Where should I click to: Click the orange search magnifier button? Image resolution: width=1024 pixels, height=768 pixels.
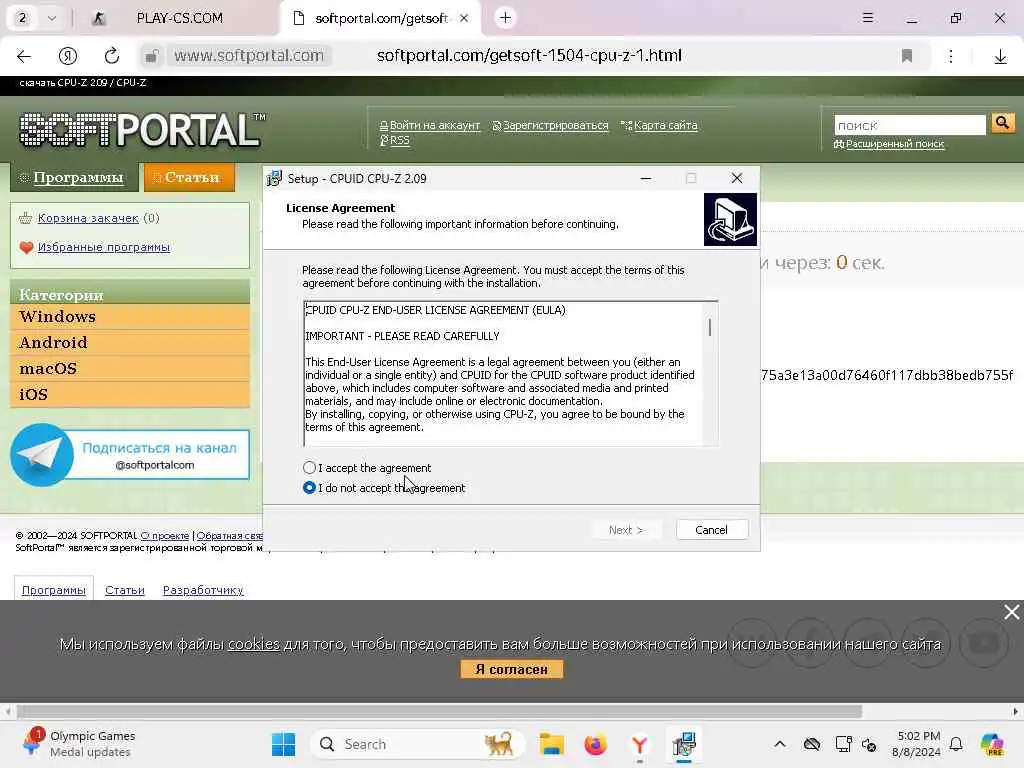tap(1002, 123)
